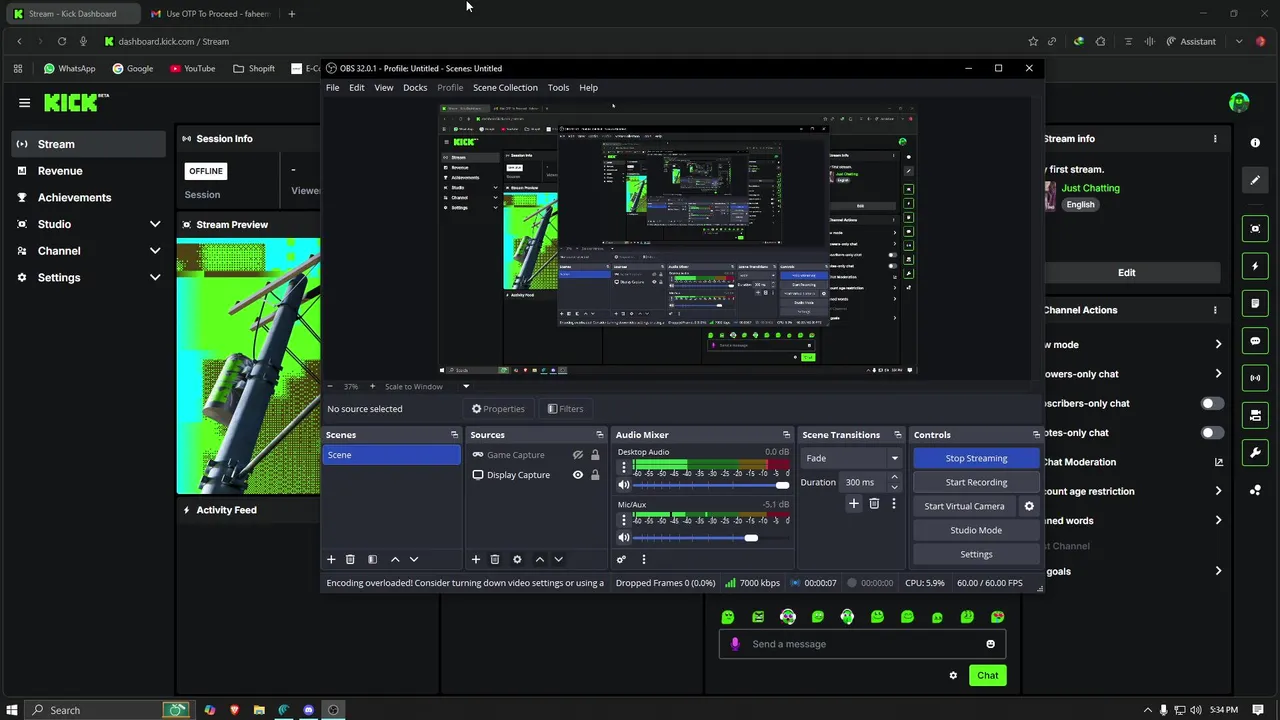Open OBS Edit menu
Viewport: 1280px width, 720px height.
(x=357, y=88)
